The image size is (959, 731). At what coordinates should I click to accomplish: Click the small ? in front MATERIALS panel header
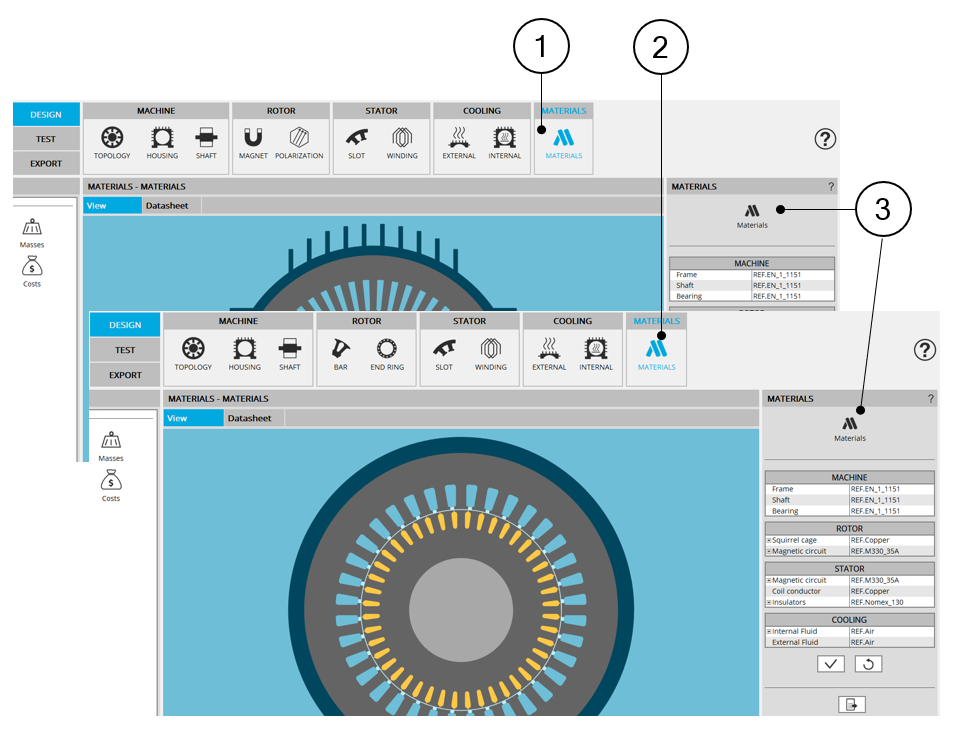point(930,399)
